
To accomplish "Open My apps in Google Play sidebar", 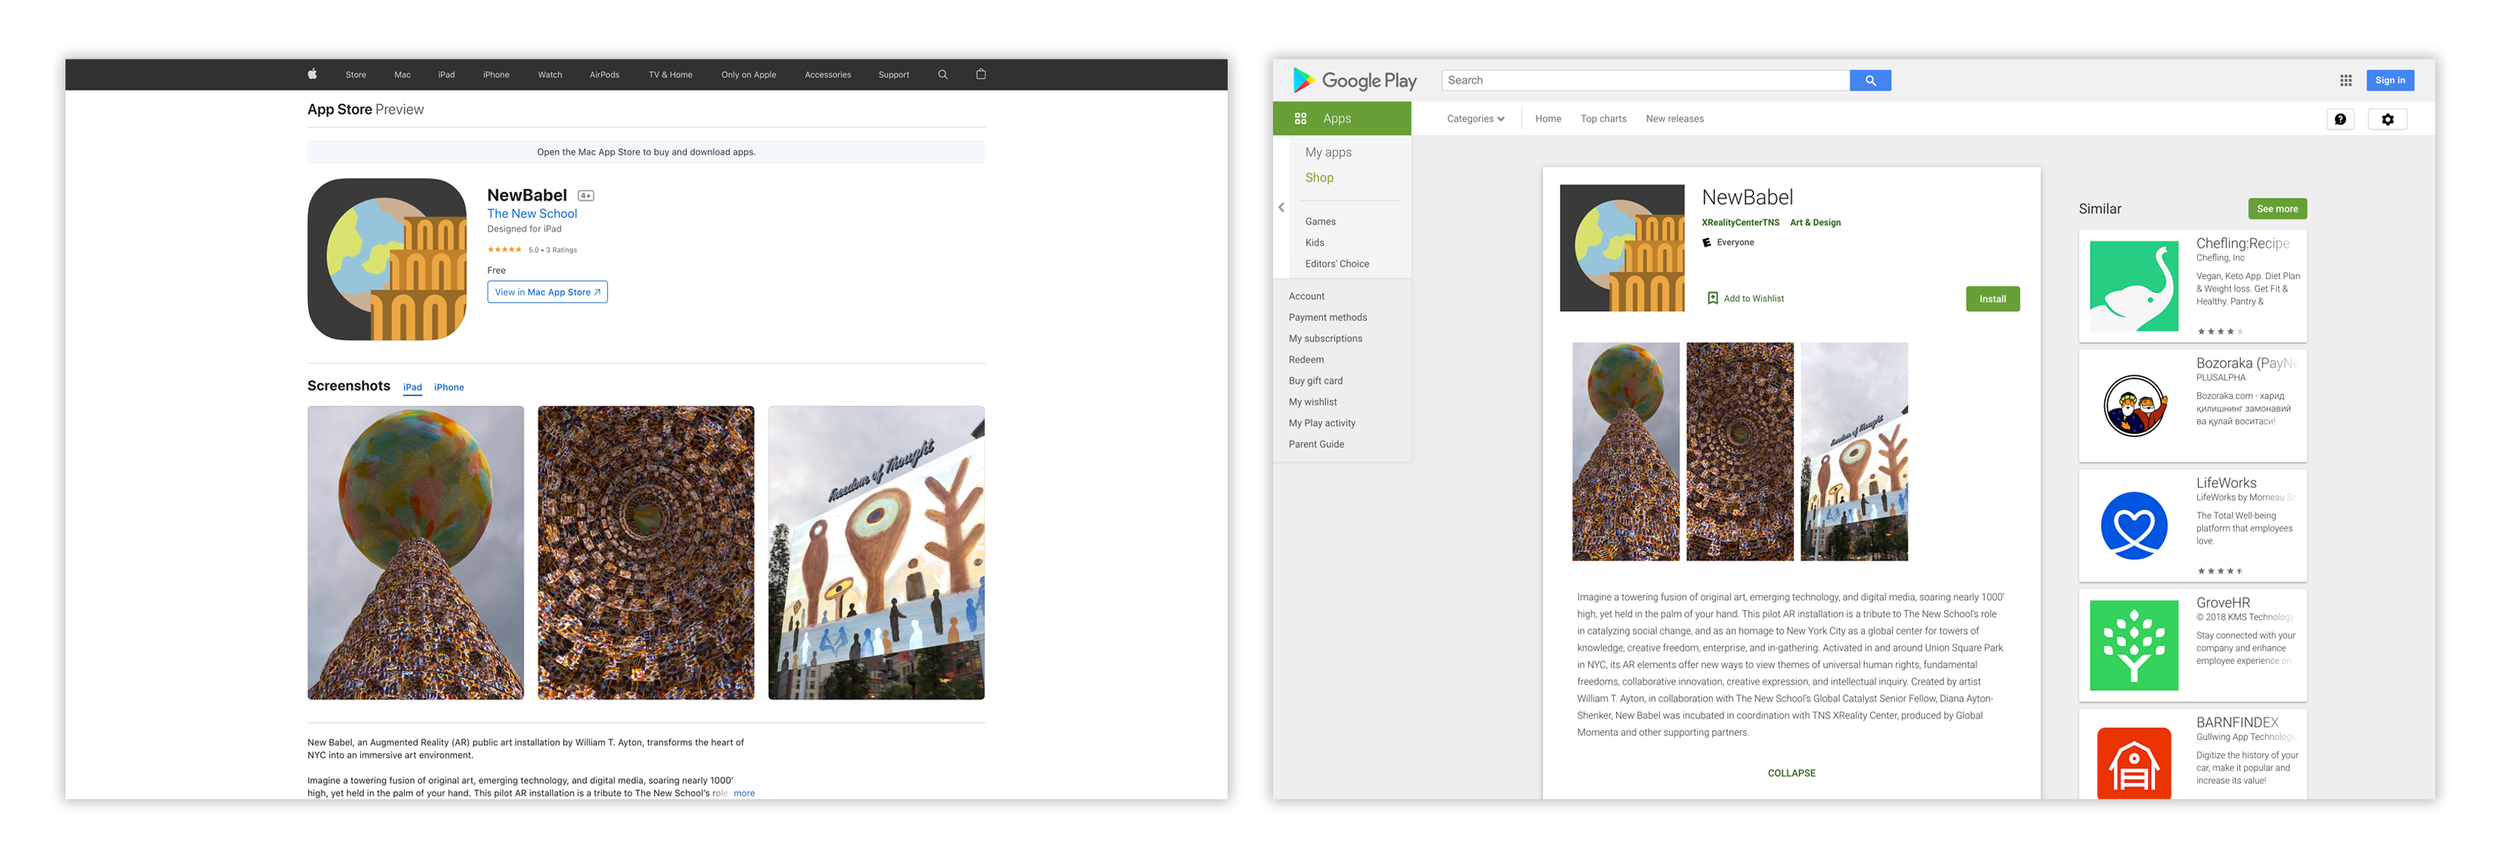I will (x=1328, y=152).
